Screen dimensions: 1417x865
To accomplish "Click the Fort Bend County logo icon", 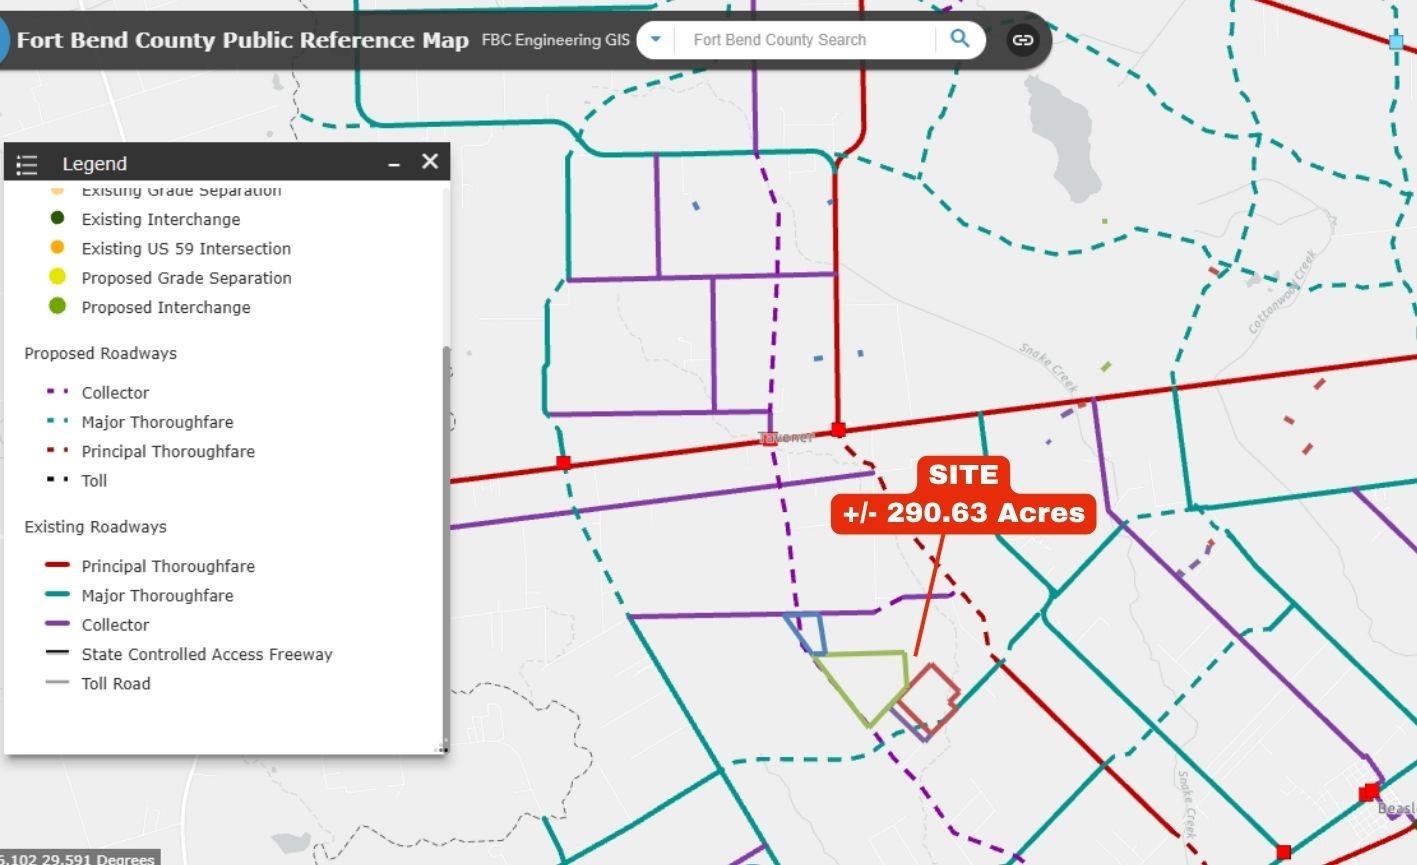I will point(3,41).
